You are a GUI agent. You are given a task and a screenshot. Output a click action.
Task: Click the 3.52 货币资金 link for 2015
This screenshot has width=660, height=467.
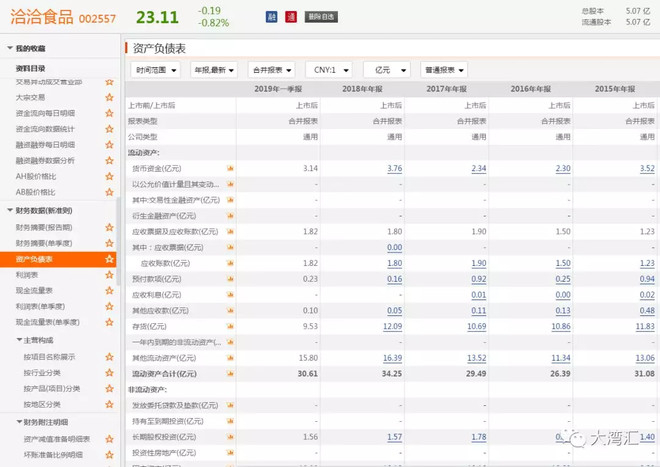point(647,168)
